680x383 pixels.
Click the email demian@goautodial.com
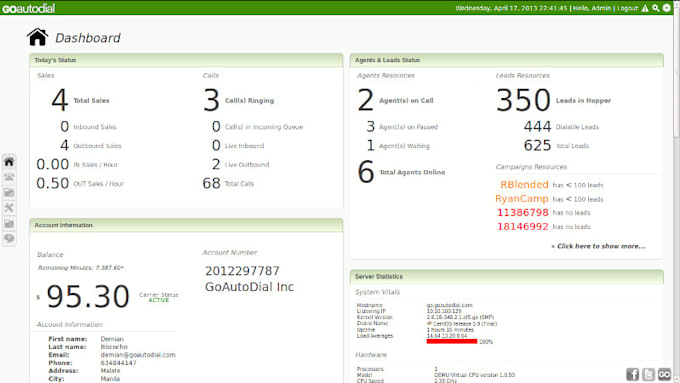pos(138,355)
